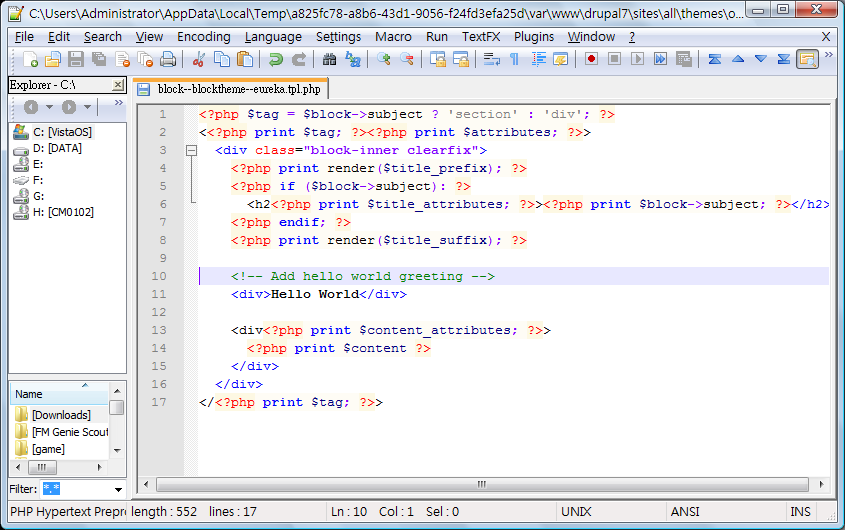
Task: Toggle Show All Characters pilcrow icon
Action: [515, 60]
